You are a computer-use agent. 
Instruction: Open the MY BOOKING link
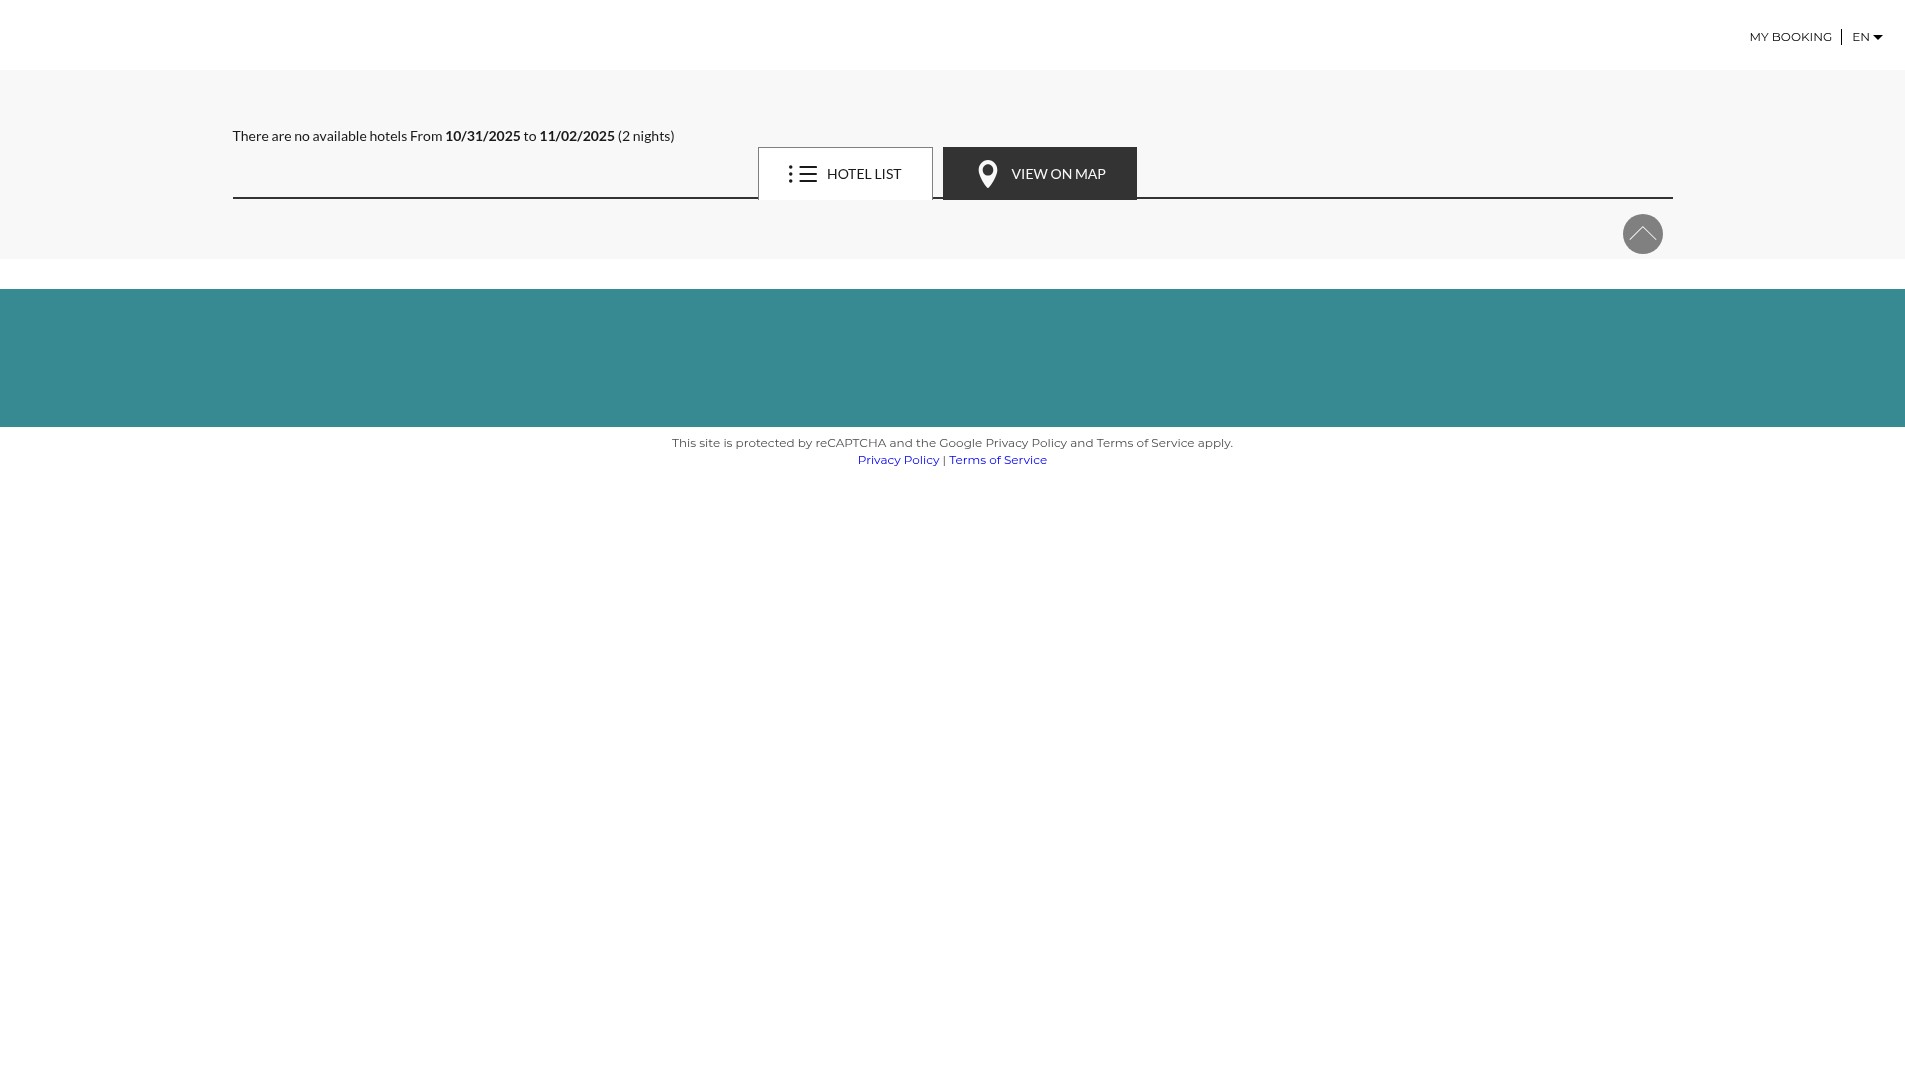(x=1790, y=37)
